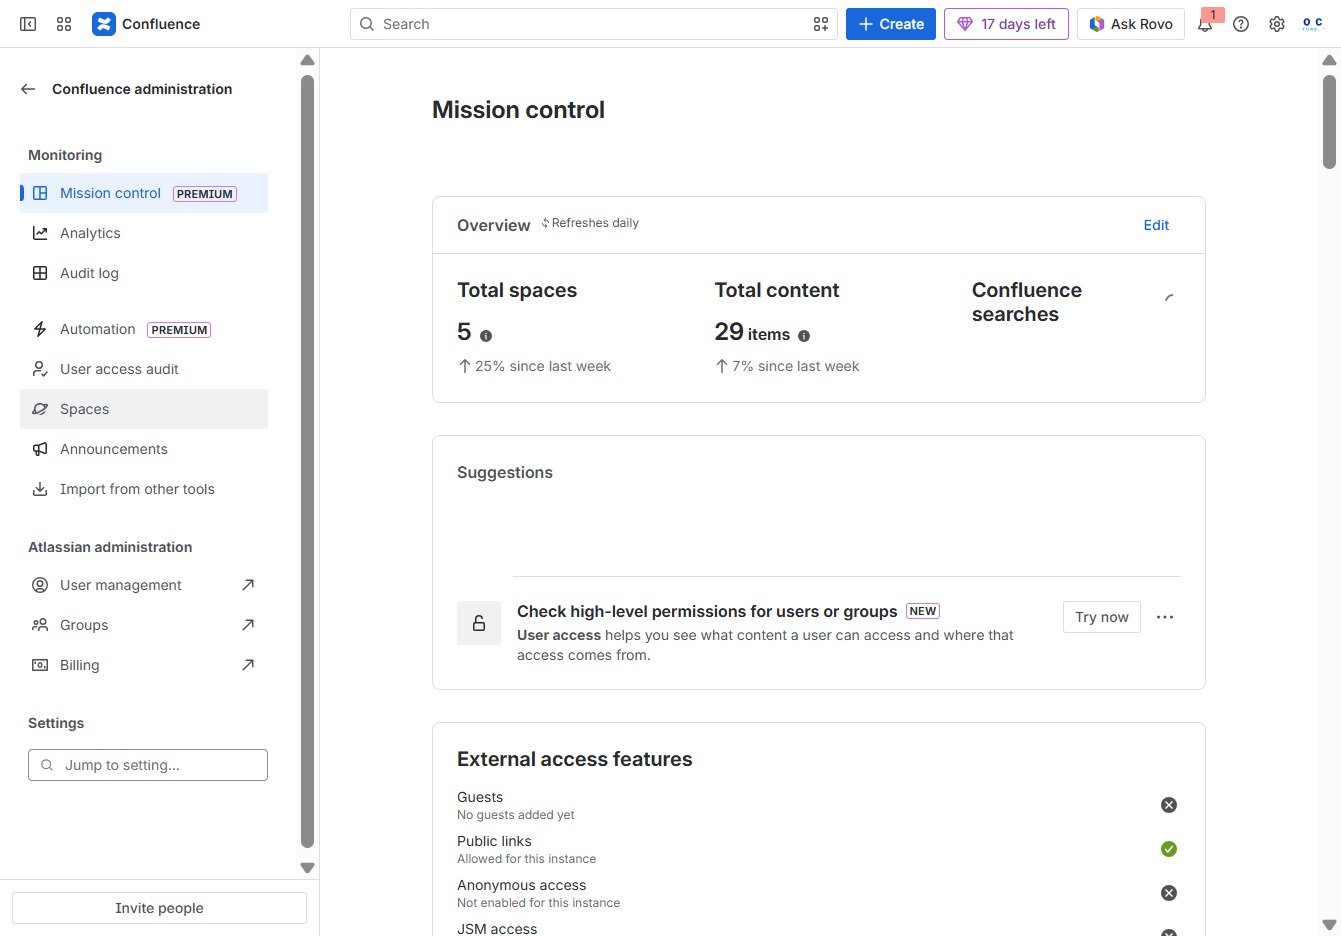
Task: Click the Guests row label
Action: pos(480,797)
